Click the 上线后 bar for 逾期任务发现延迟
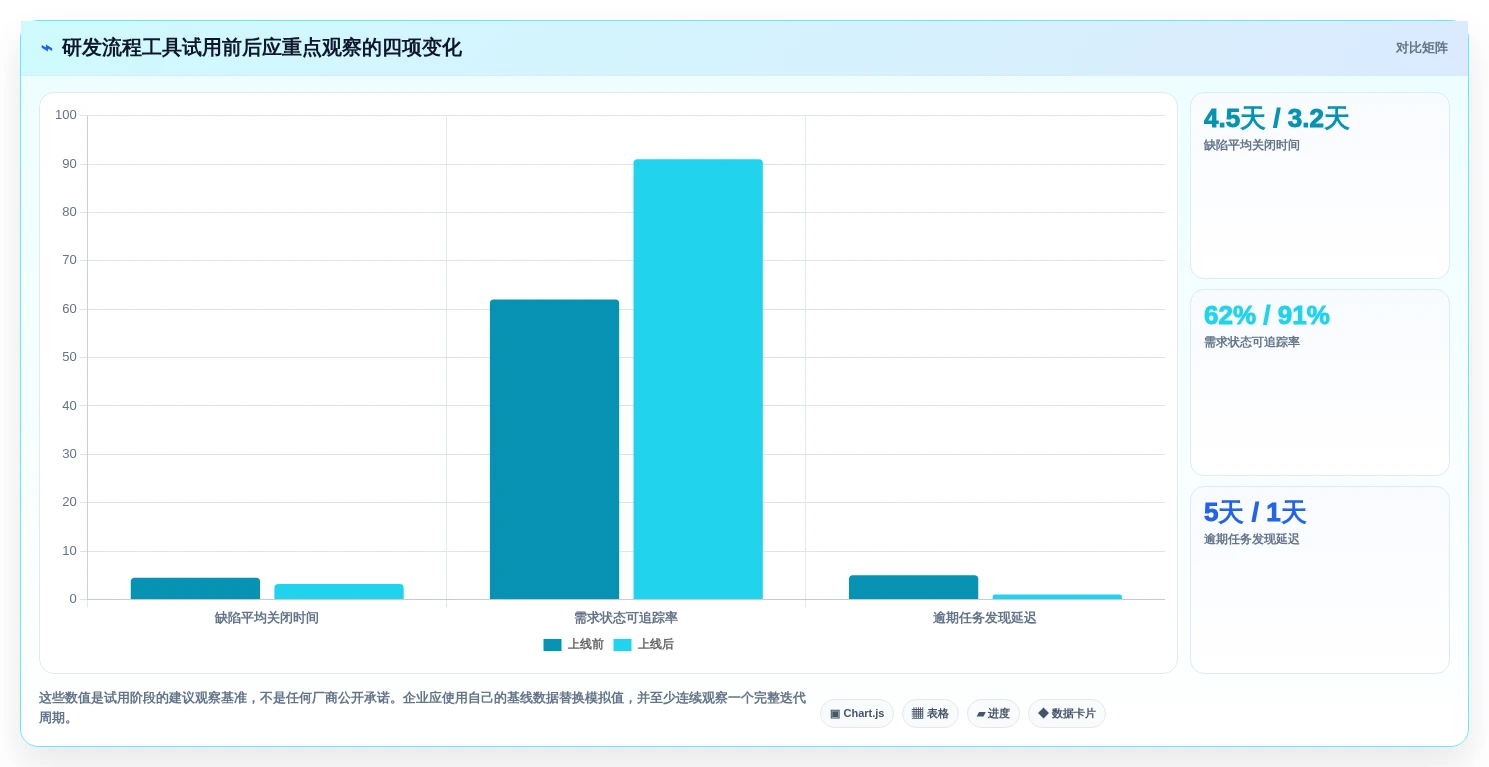 (x=1057, y=597)
